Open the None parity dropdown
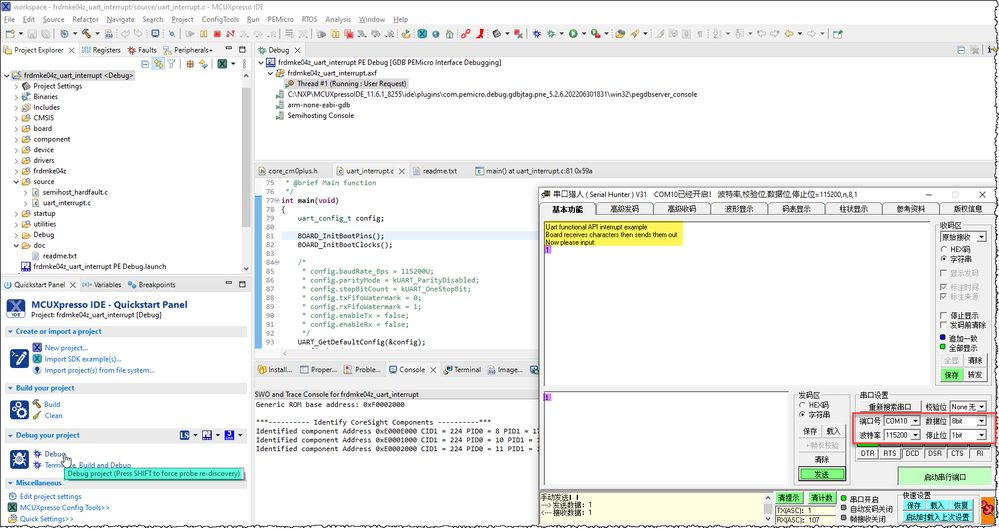Viewport: 999px width, 529px height. [x=981, y=407]
